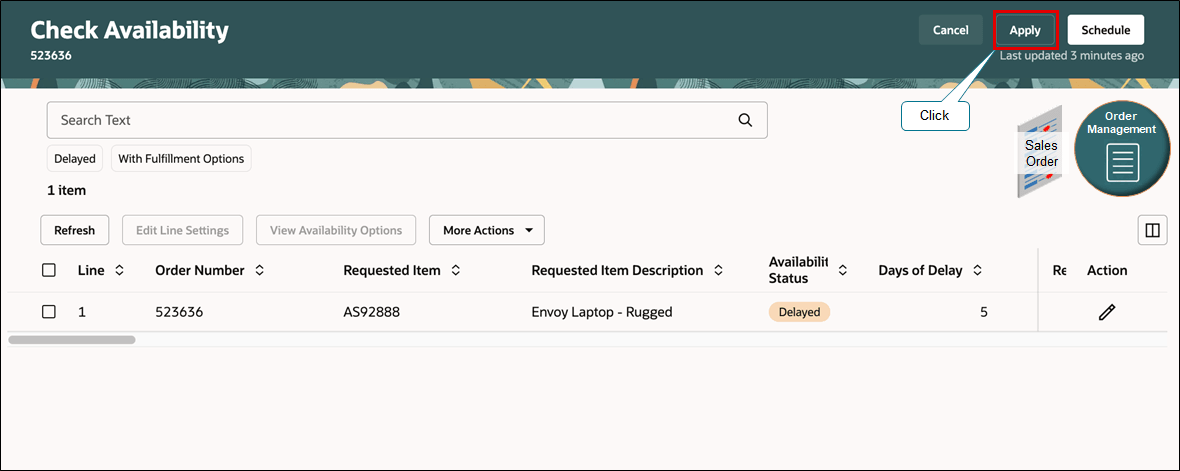Click the horizontal table scrollbar
The image size is (1180, 471).
[x=72, y=340]
